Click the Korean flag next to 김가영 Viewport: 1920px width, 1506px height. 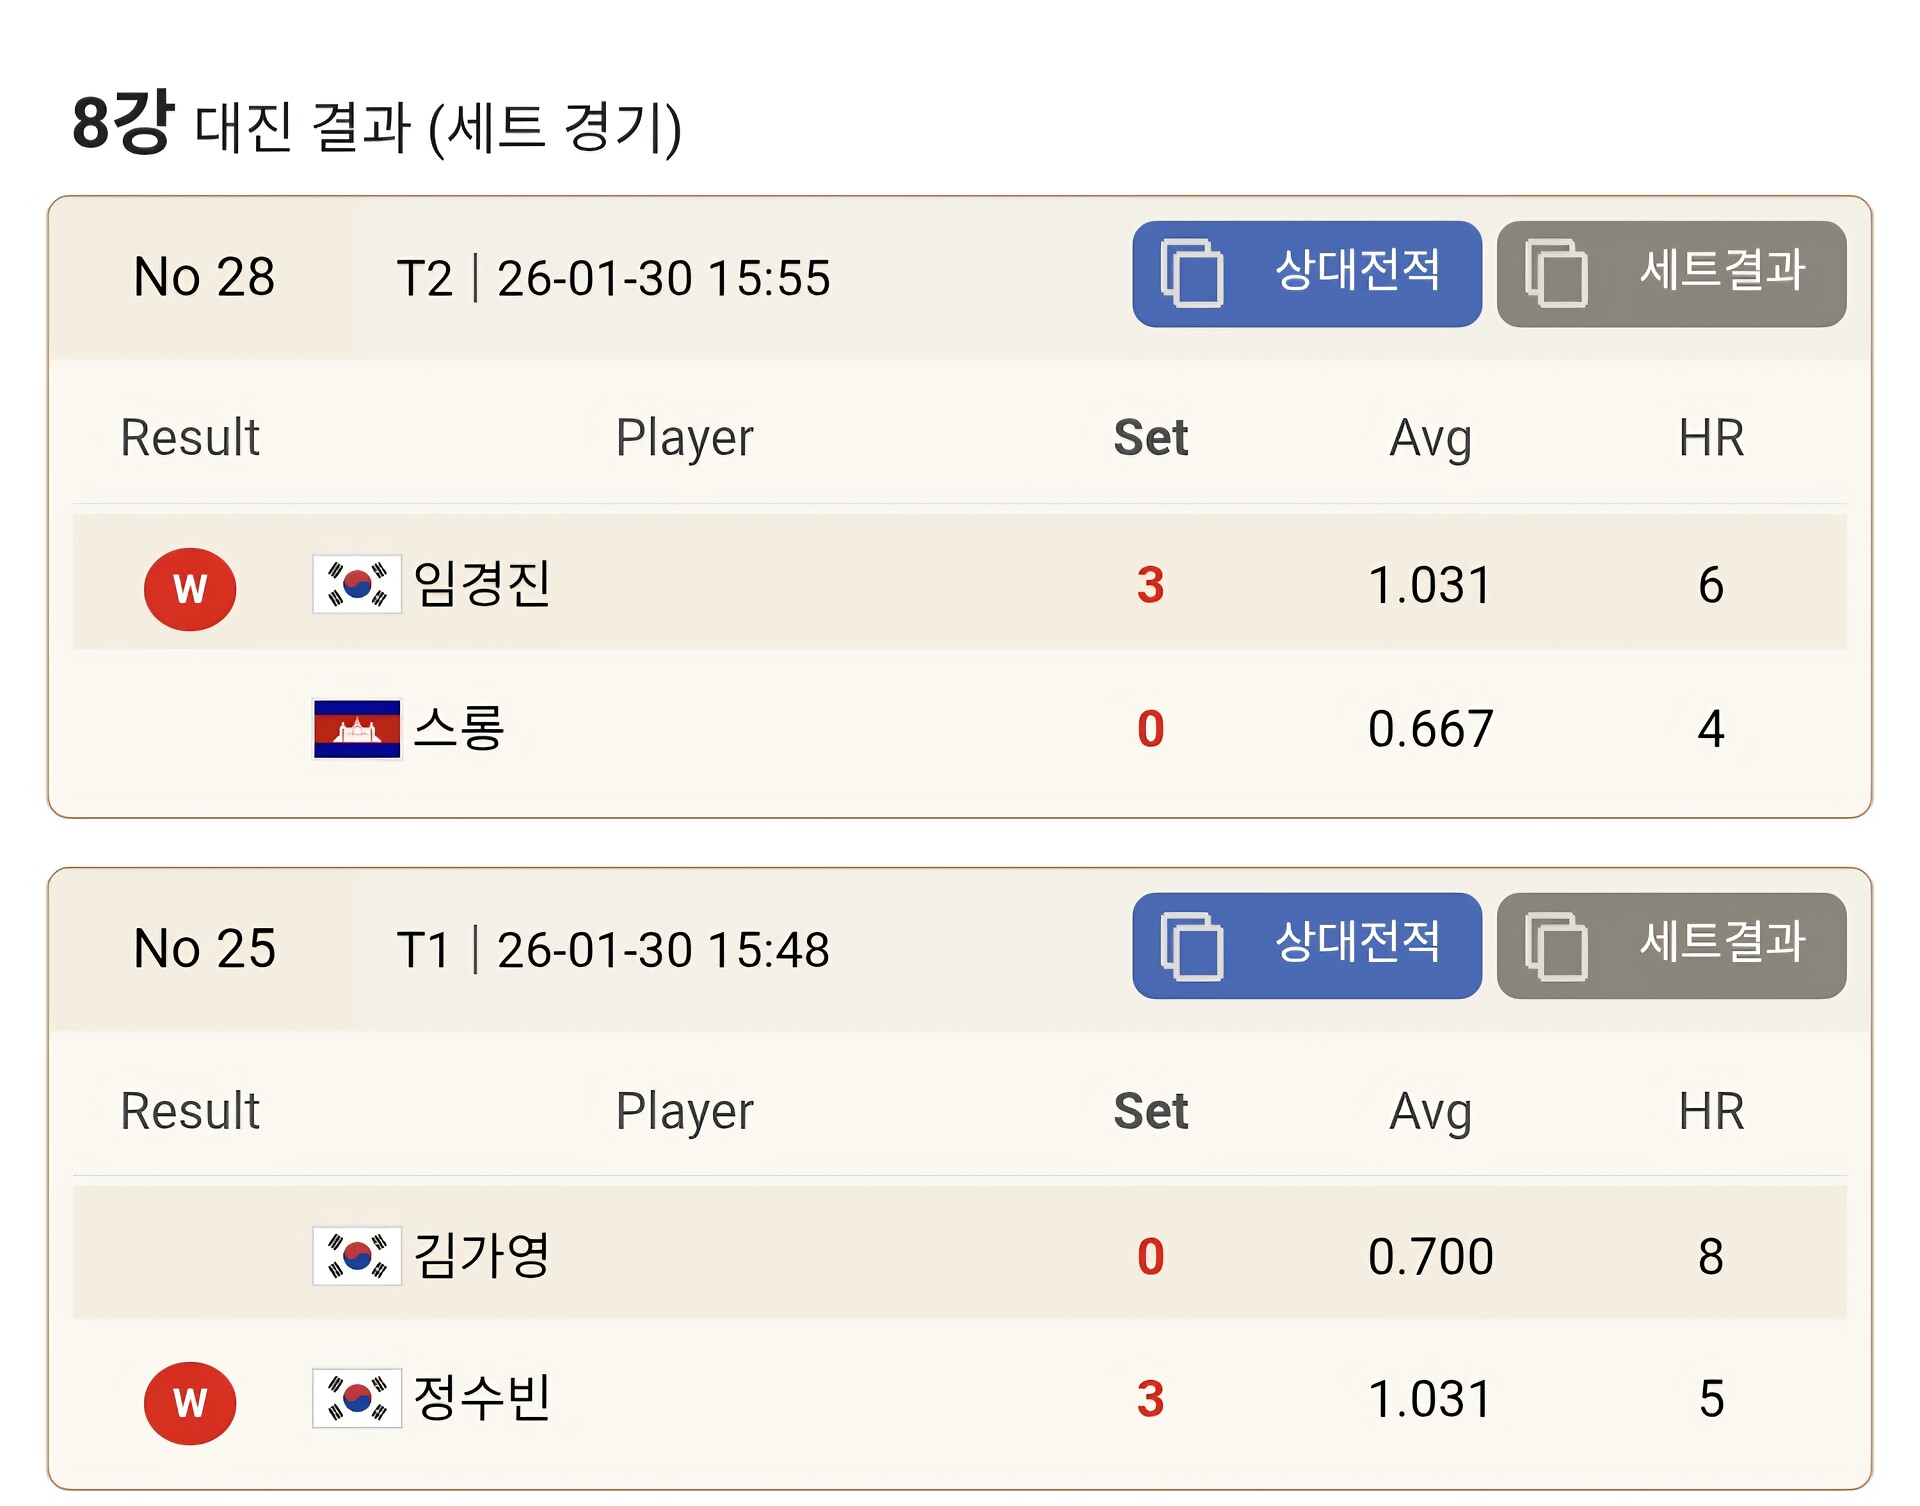coord(357,1256)
